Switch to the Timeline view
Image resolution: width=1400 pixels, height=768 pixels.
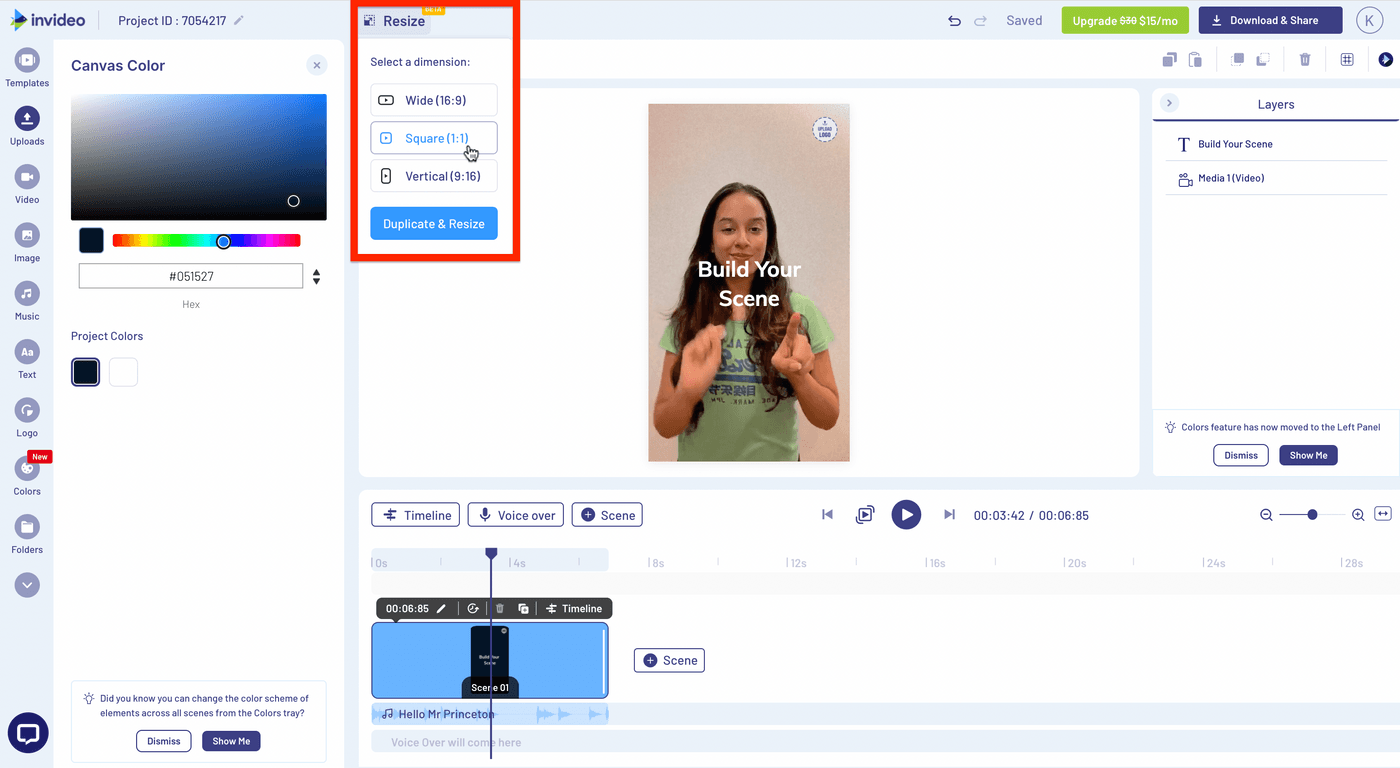click(x=415, y=514)
